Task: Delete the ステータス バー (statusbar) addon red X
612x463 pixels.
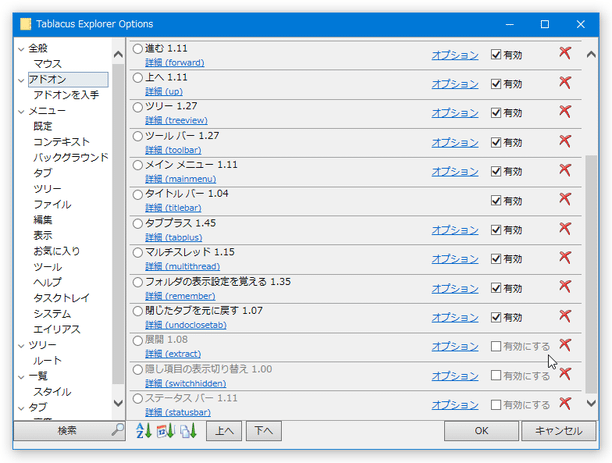Action: tap(565, 403)
